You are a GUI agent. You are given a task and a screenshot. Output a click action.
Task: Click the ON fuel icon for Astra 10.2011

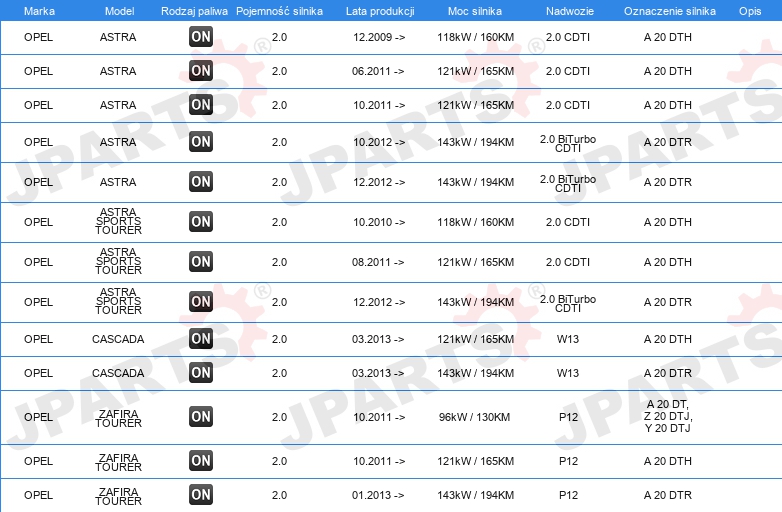[x=201, y=105]
